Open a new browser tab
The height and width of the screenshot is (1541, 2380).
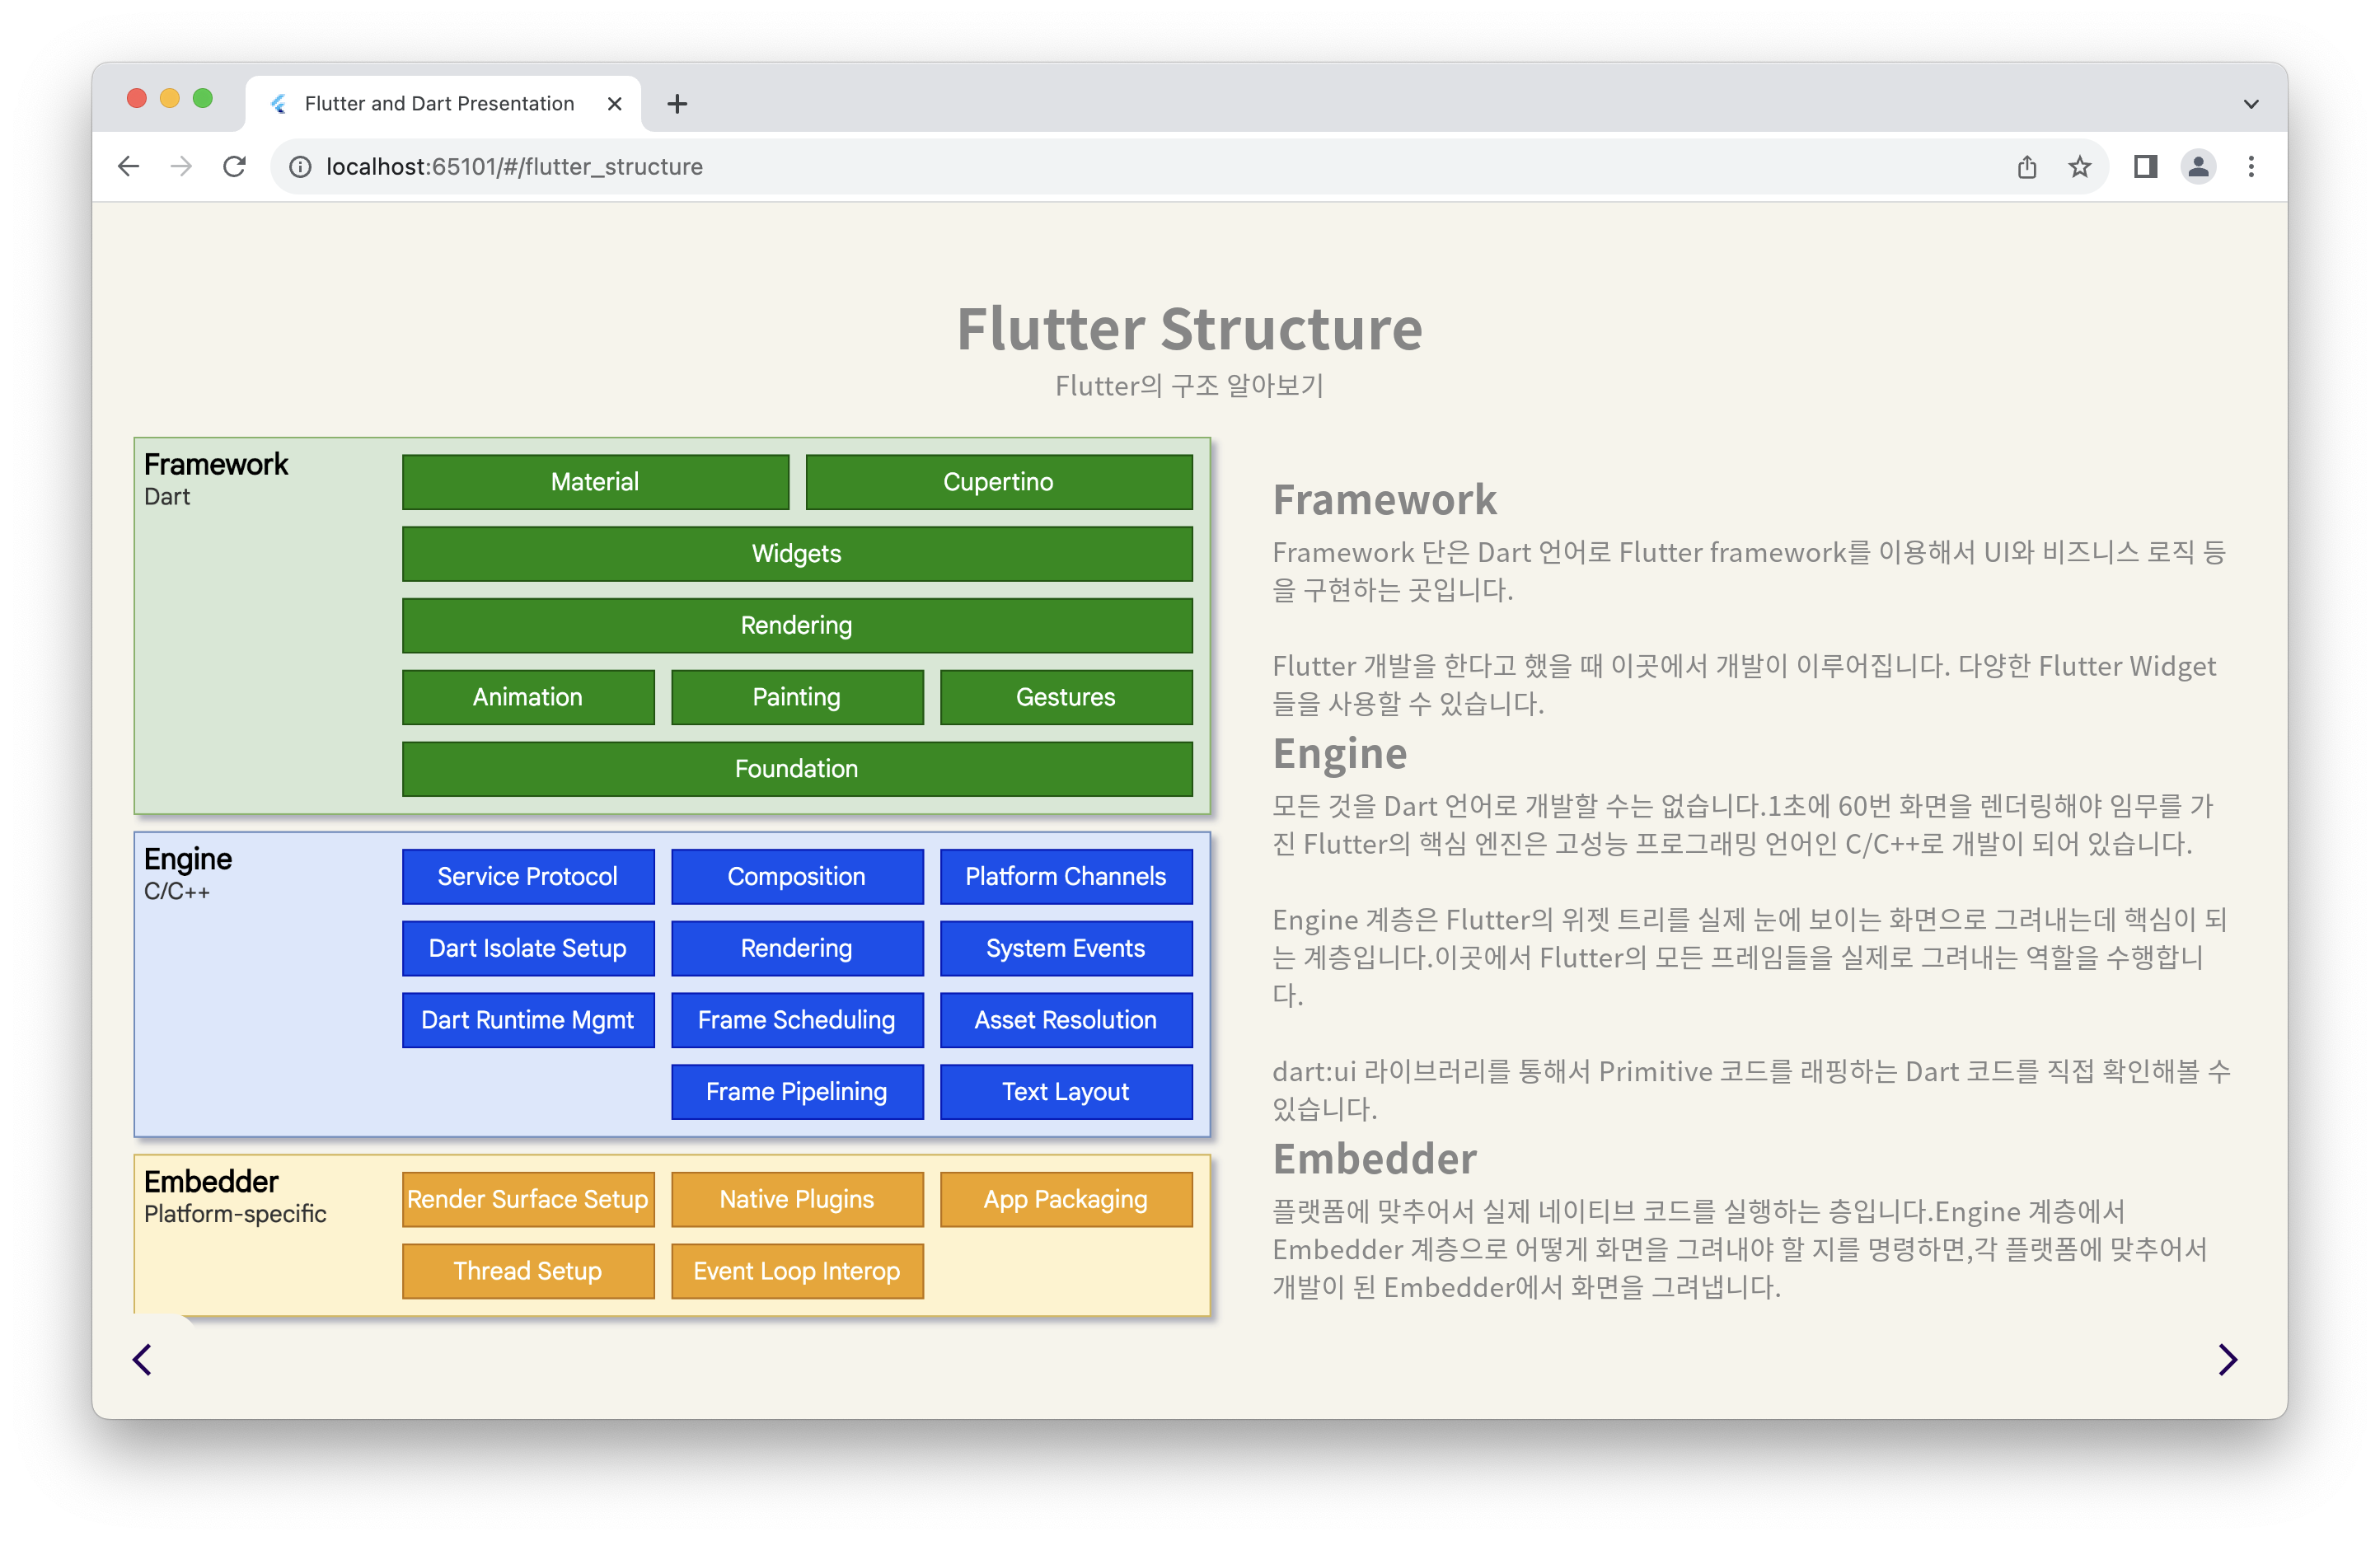pyautogui.click(x=677, y=103)
